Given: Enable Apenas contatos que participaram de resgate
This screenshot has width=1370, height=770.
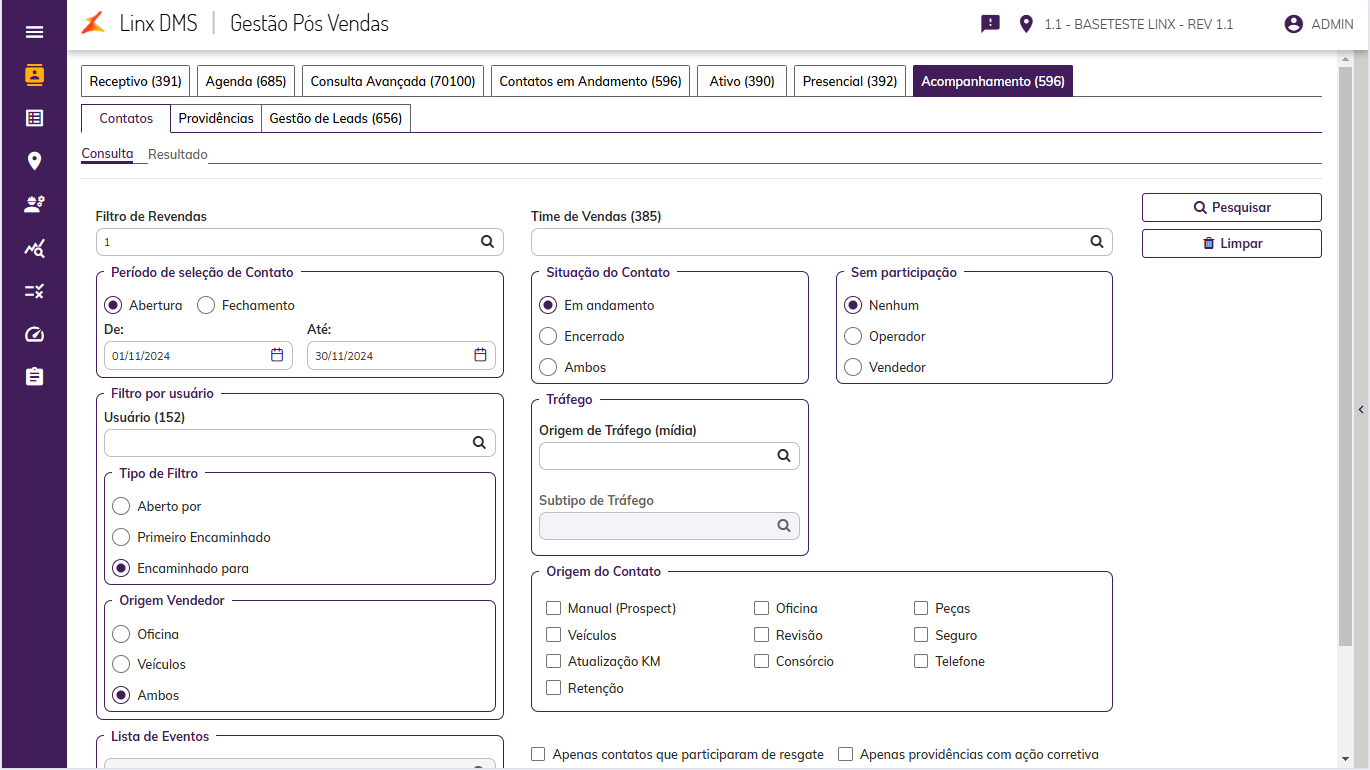Looking at the screenshot, I should point(538,754).
